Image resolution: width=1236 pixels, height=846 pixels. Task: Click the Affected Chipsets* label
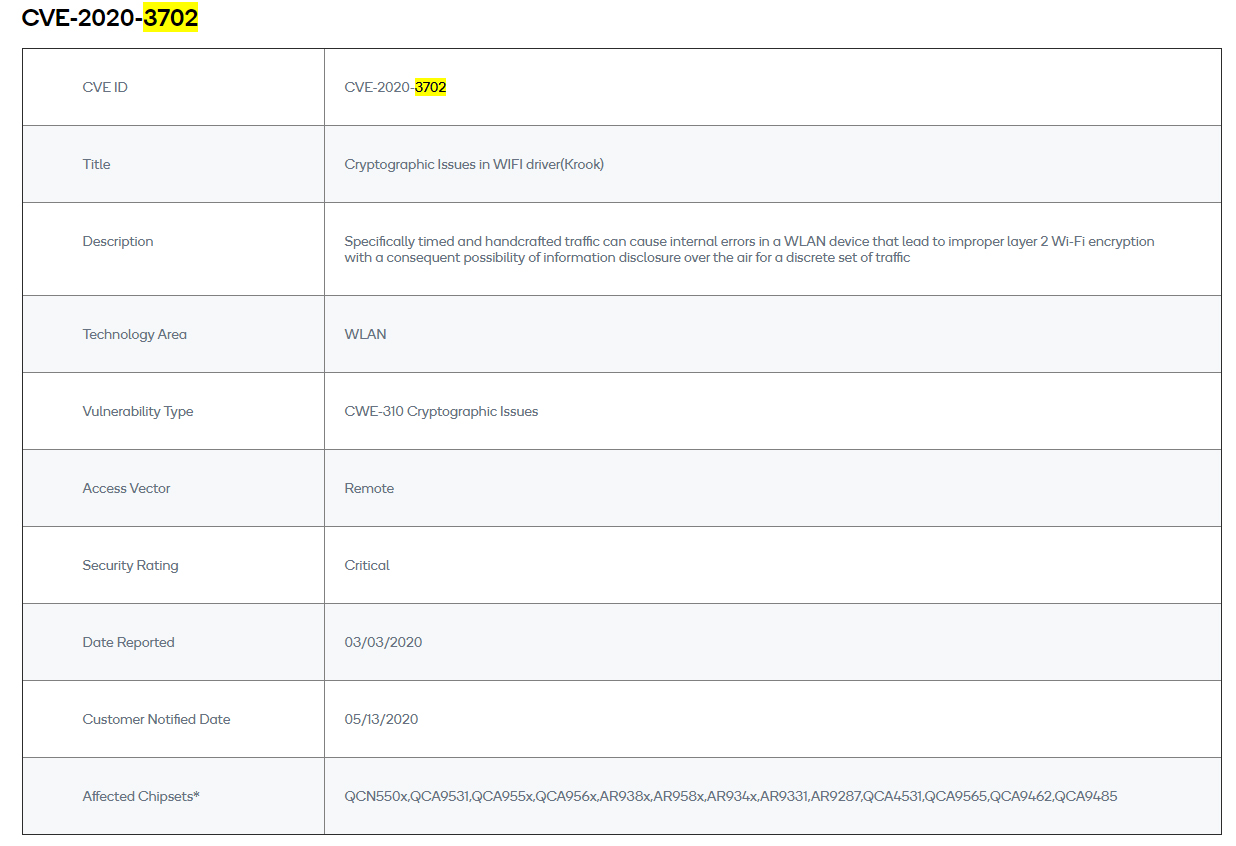click(141, 796)
